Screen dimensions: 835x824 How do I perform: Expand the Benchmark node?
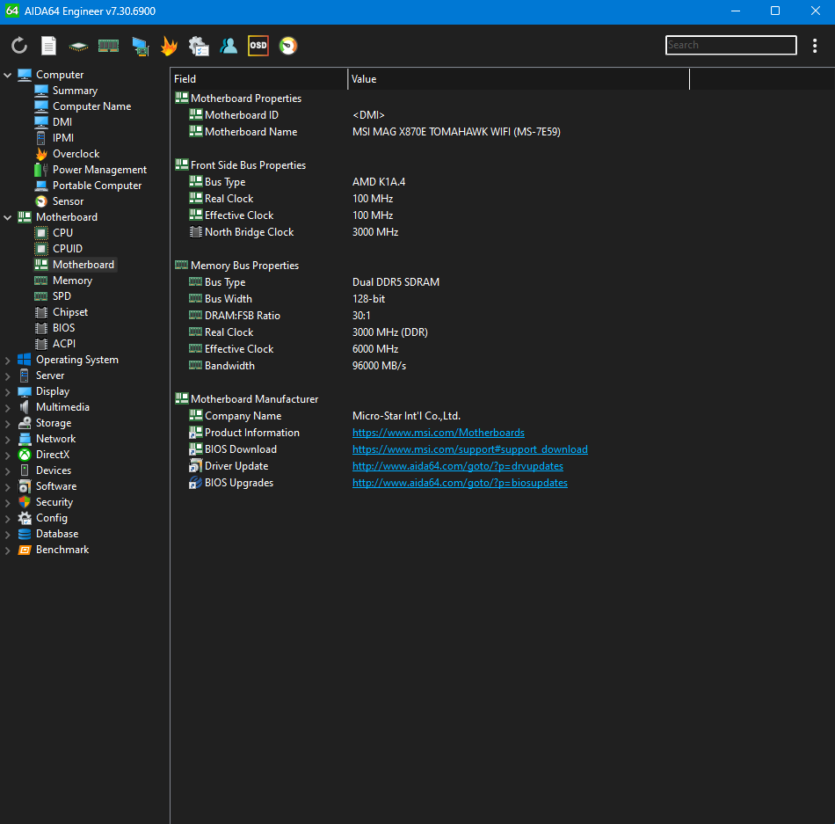pyautogui.click(x=7, y=550)
